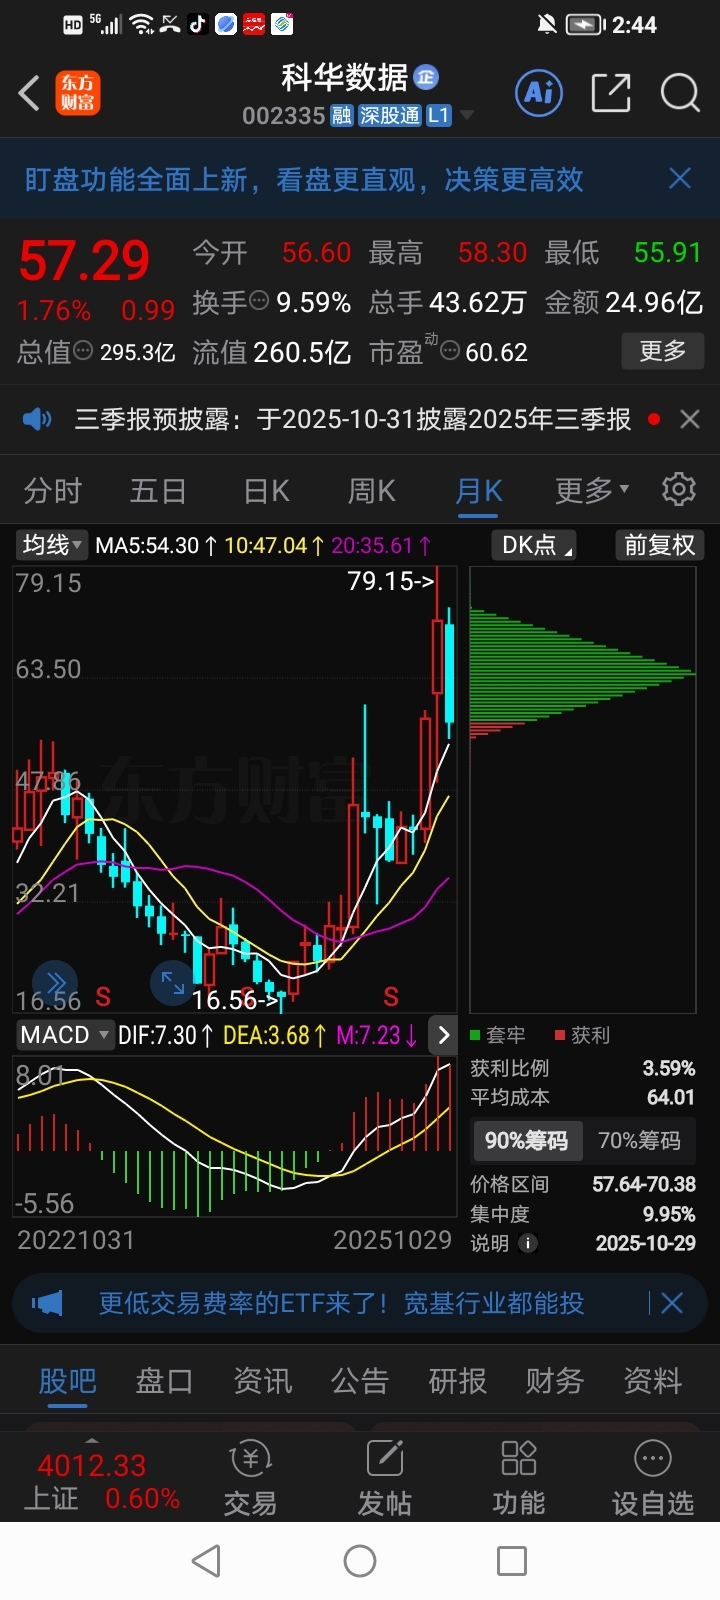The image size is (720, 1600).
Task: Close the ETF promotion banner
Action: [672, 1303]
